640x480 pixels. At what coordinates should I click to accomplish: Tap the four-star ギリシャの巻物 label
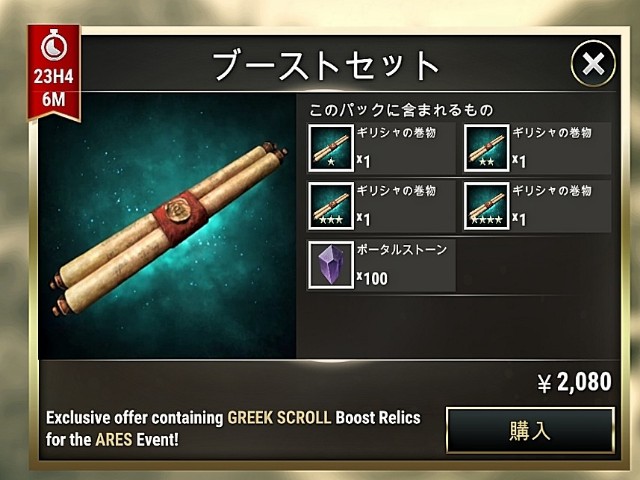pos(552,191)
